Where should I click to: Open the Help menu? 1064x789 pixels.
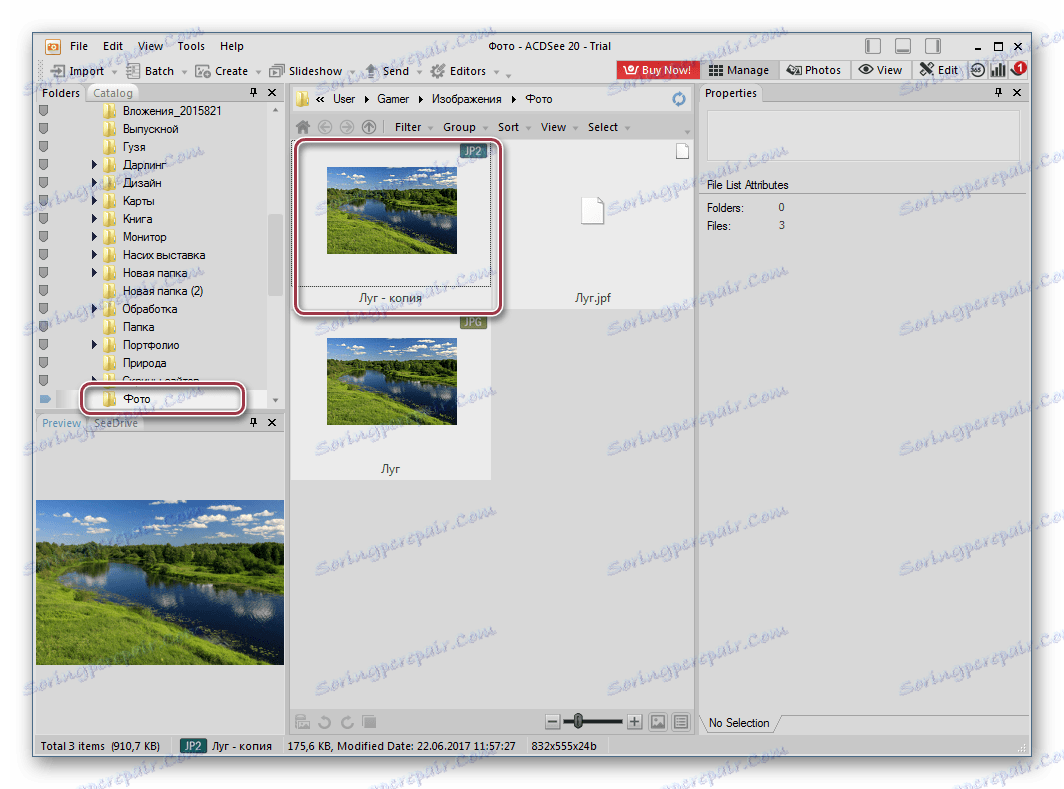pos(231,46)
